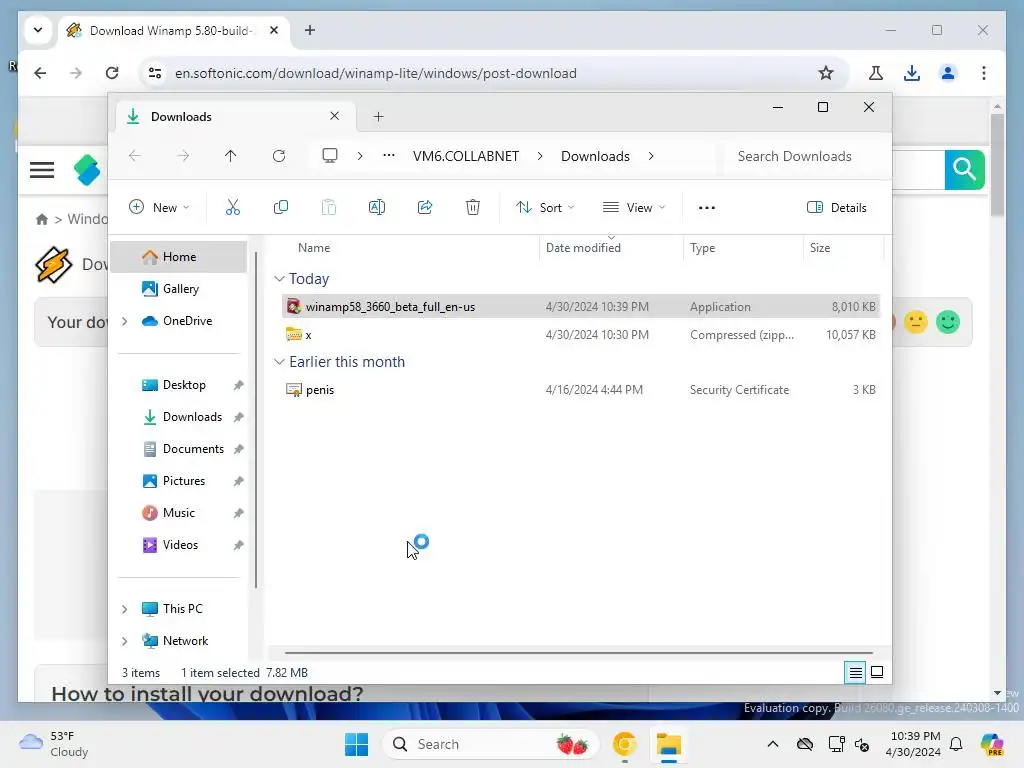Open the New dropdown menu
This screenshot has width=1024, height=768.
(159, 208)
